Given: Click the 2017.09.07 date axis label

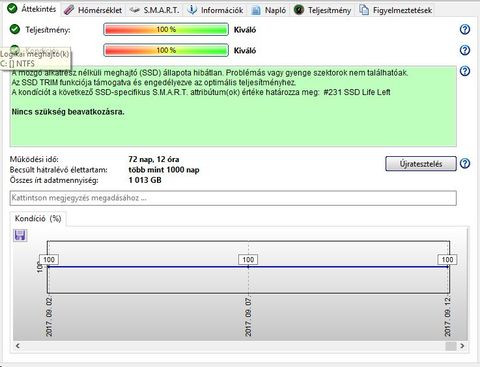Looking at the screenshot, I should pos(248,317).
